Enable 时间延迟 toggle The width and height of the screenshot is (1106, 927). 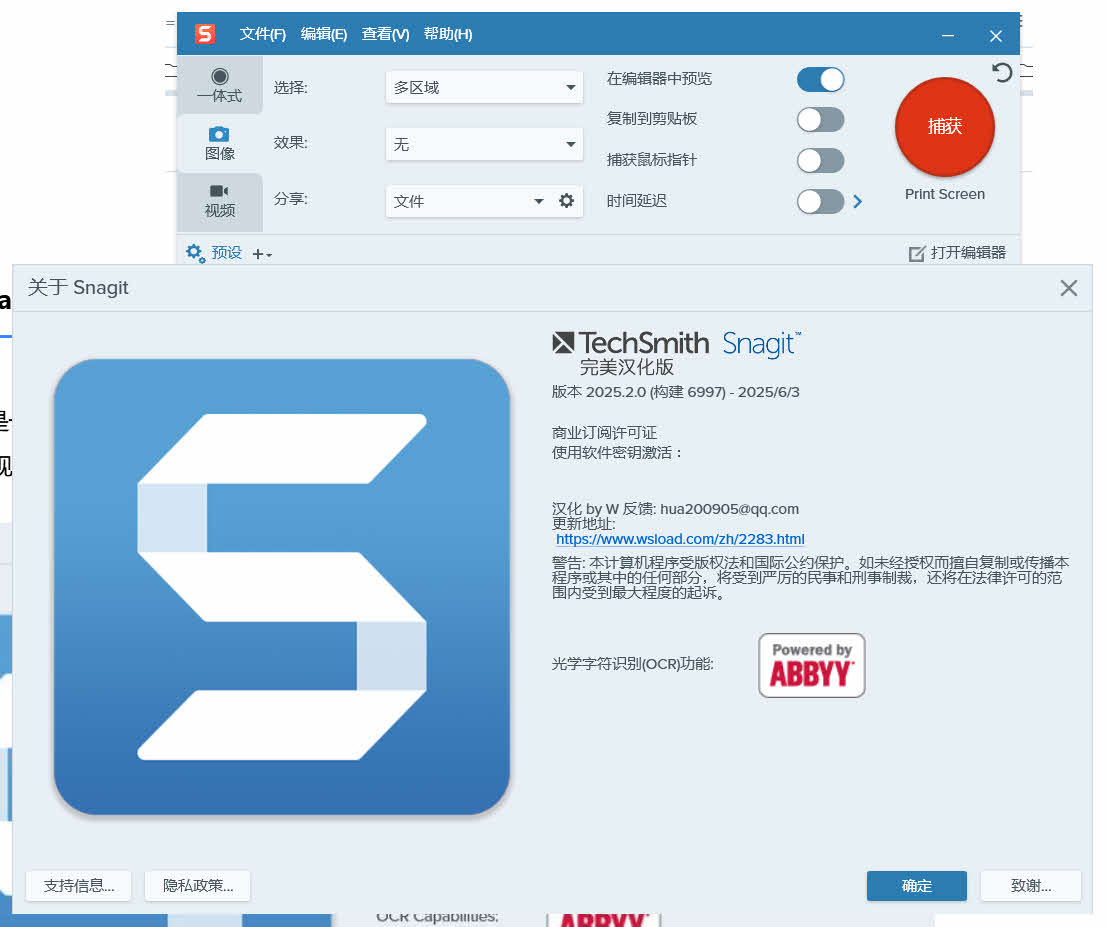(x=820, y=202)
